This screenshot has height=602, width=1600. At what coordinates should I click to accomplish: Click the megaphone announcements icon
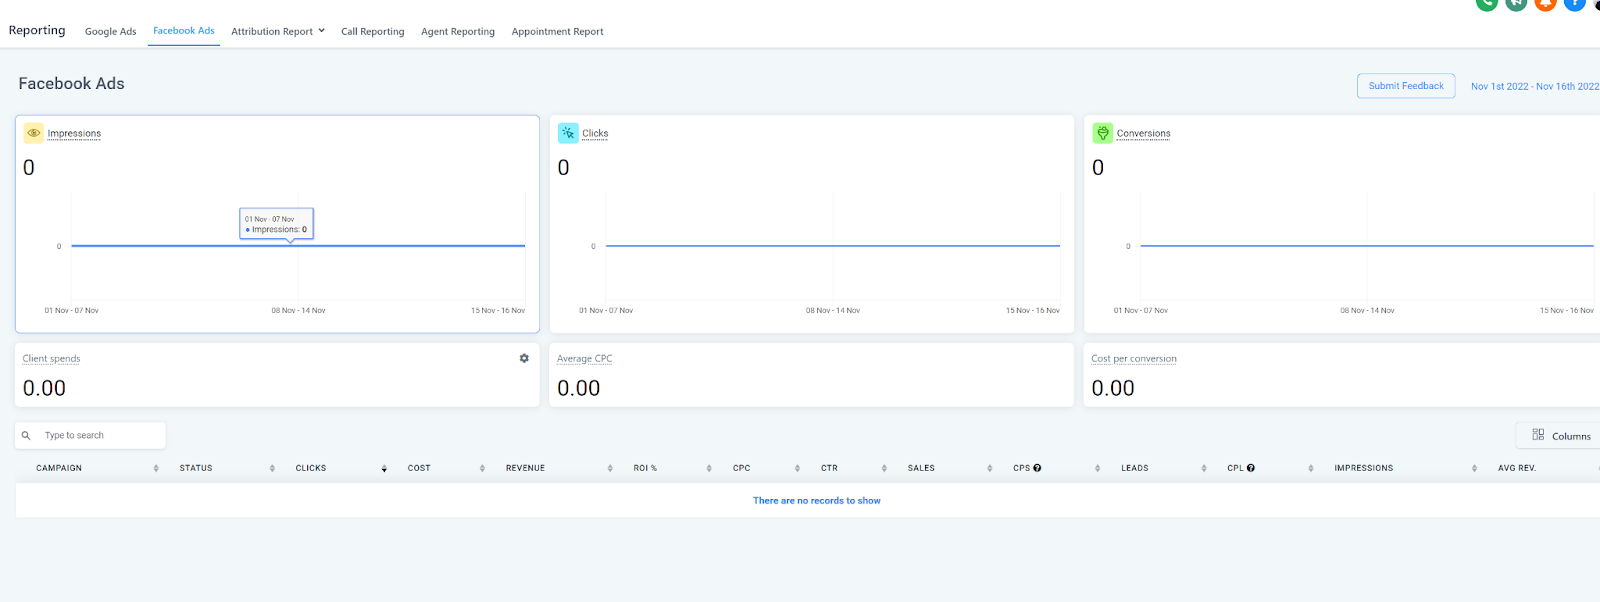coord(1516,3)
